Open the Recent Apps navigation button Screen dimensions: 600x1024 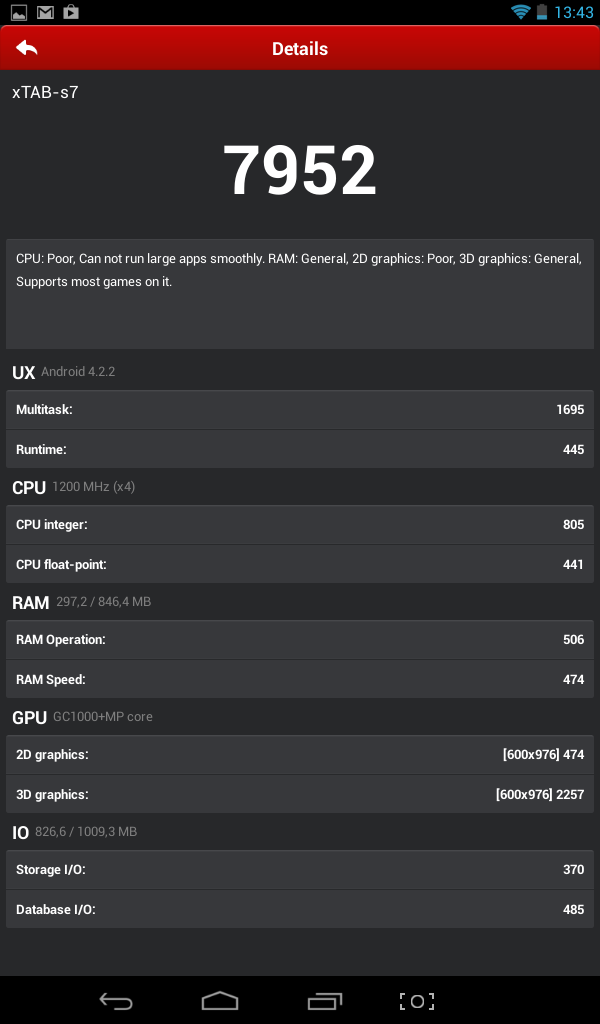click(x=325, y=1000)
